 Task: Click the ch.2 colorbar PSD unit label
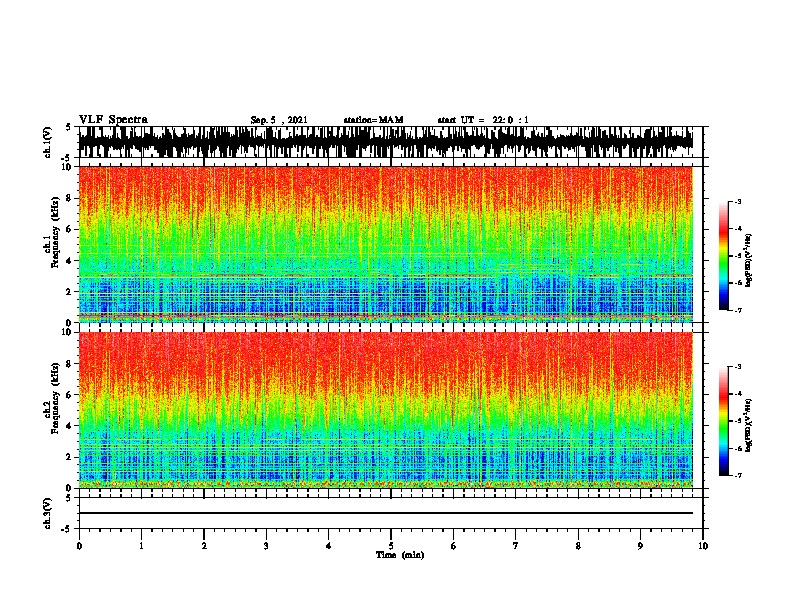point(749,425)
